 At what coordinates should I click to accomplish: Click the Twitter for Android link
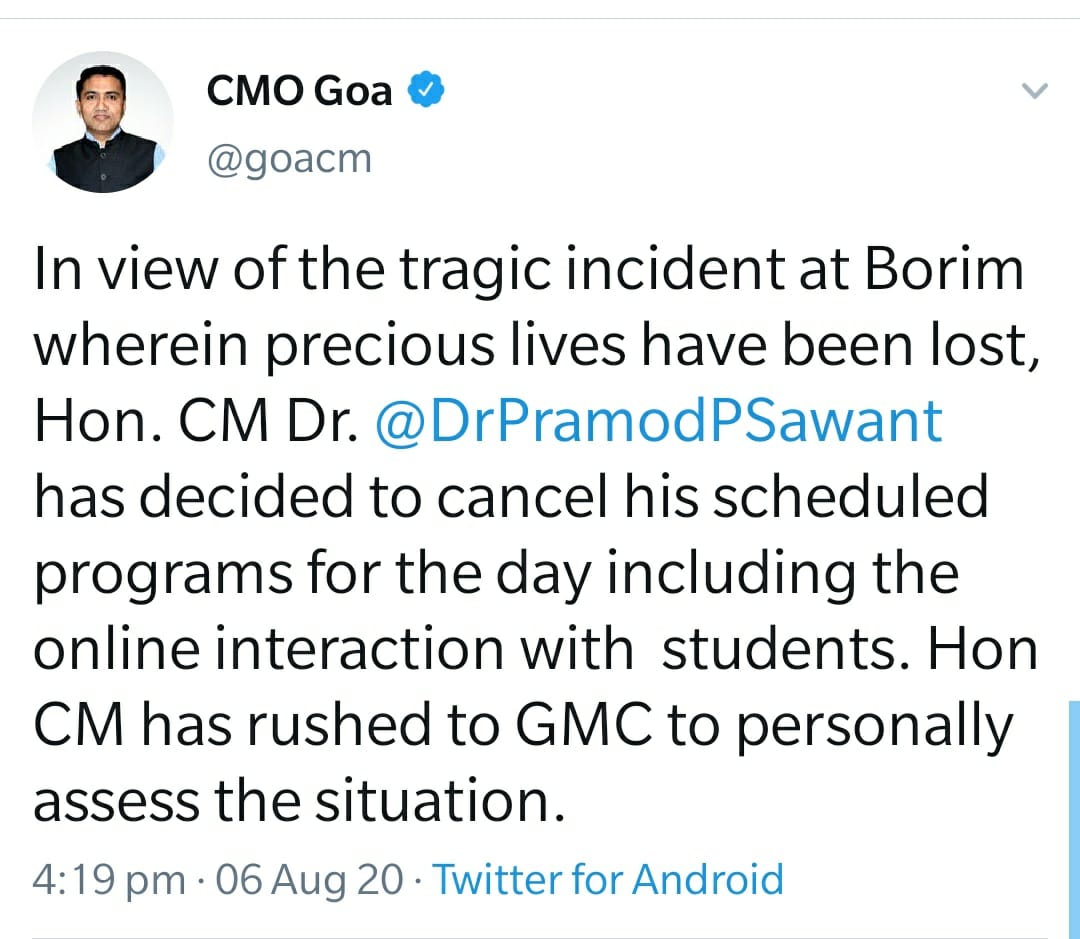[x=608, y=880]
